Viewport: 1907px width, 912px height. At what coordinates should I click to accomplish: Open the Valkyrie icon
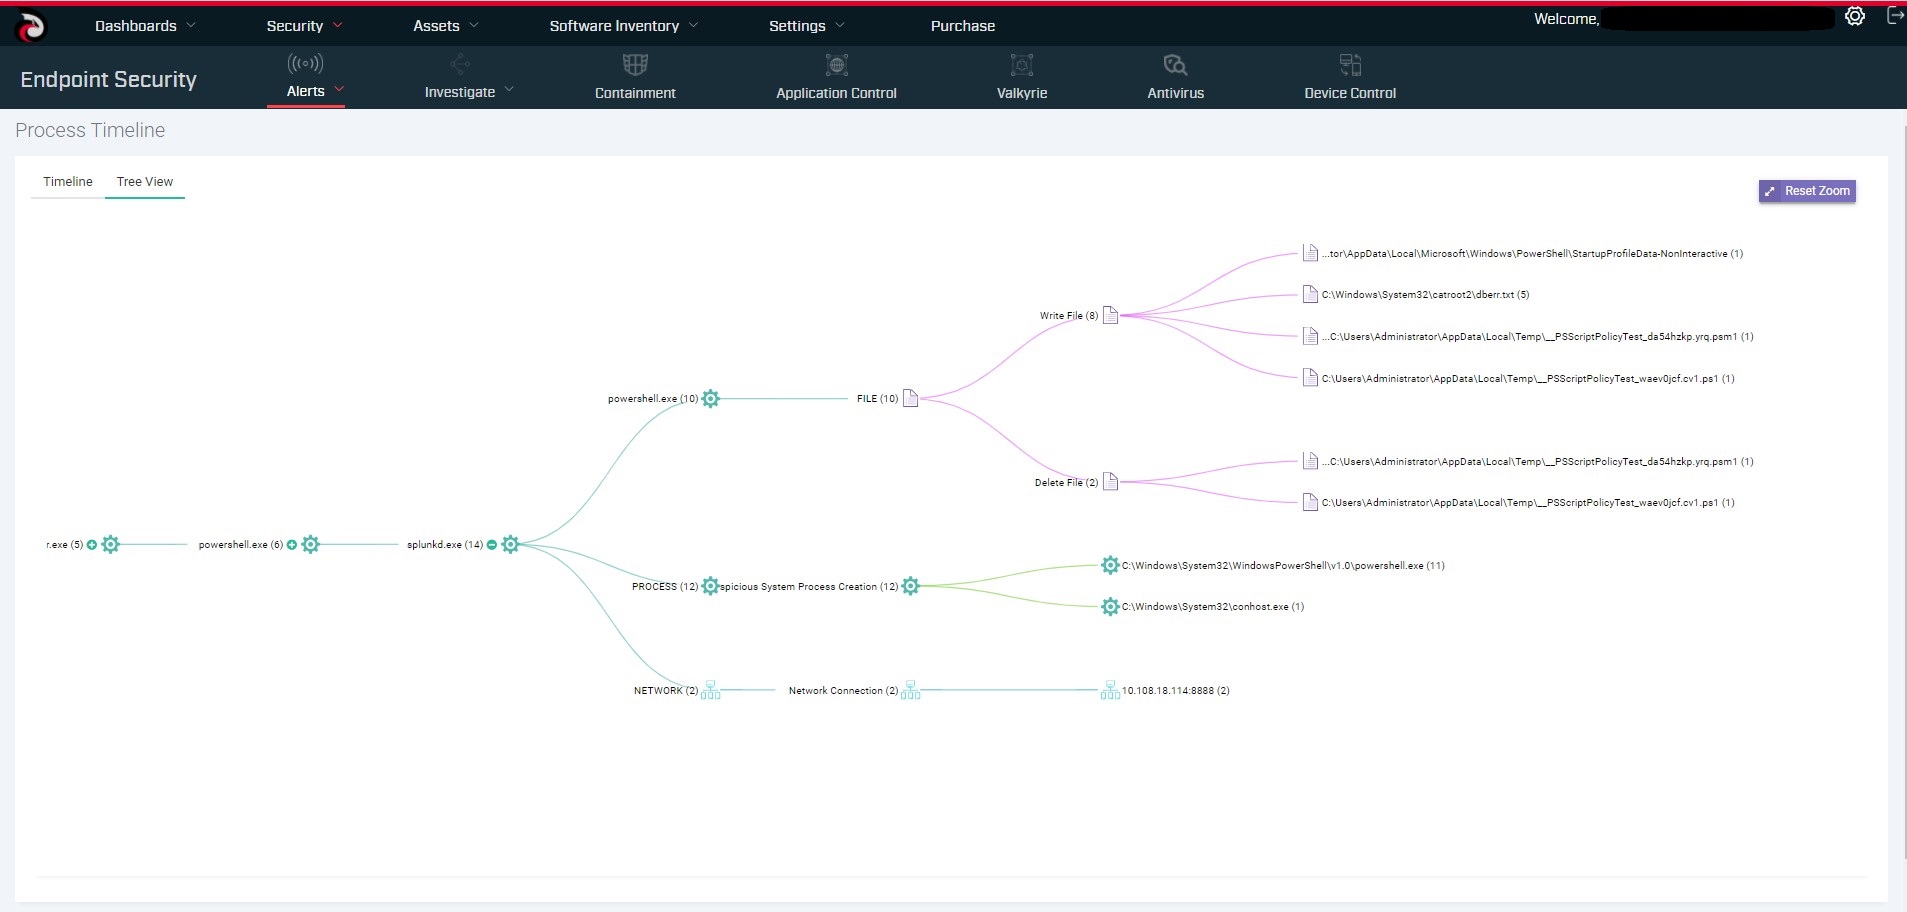click(x=1021, y=65)
